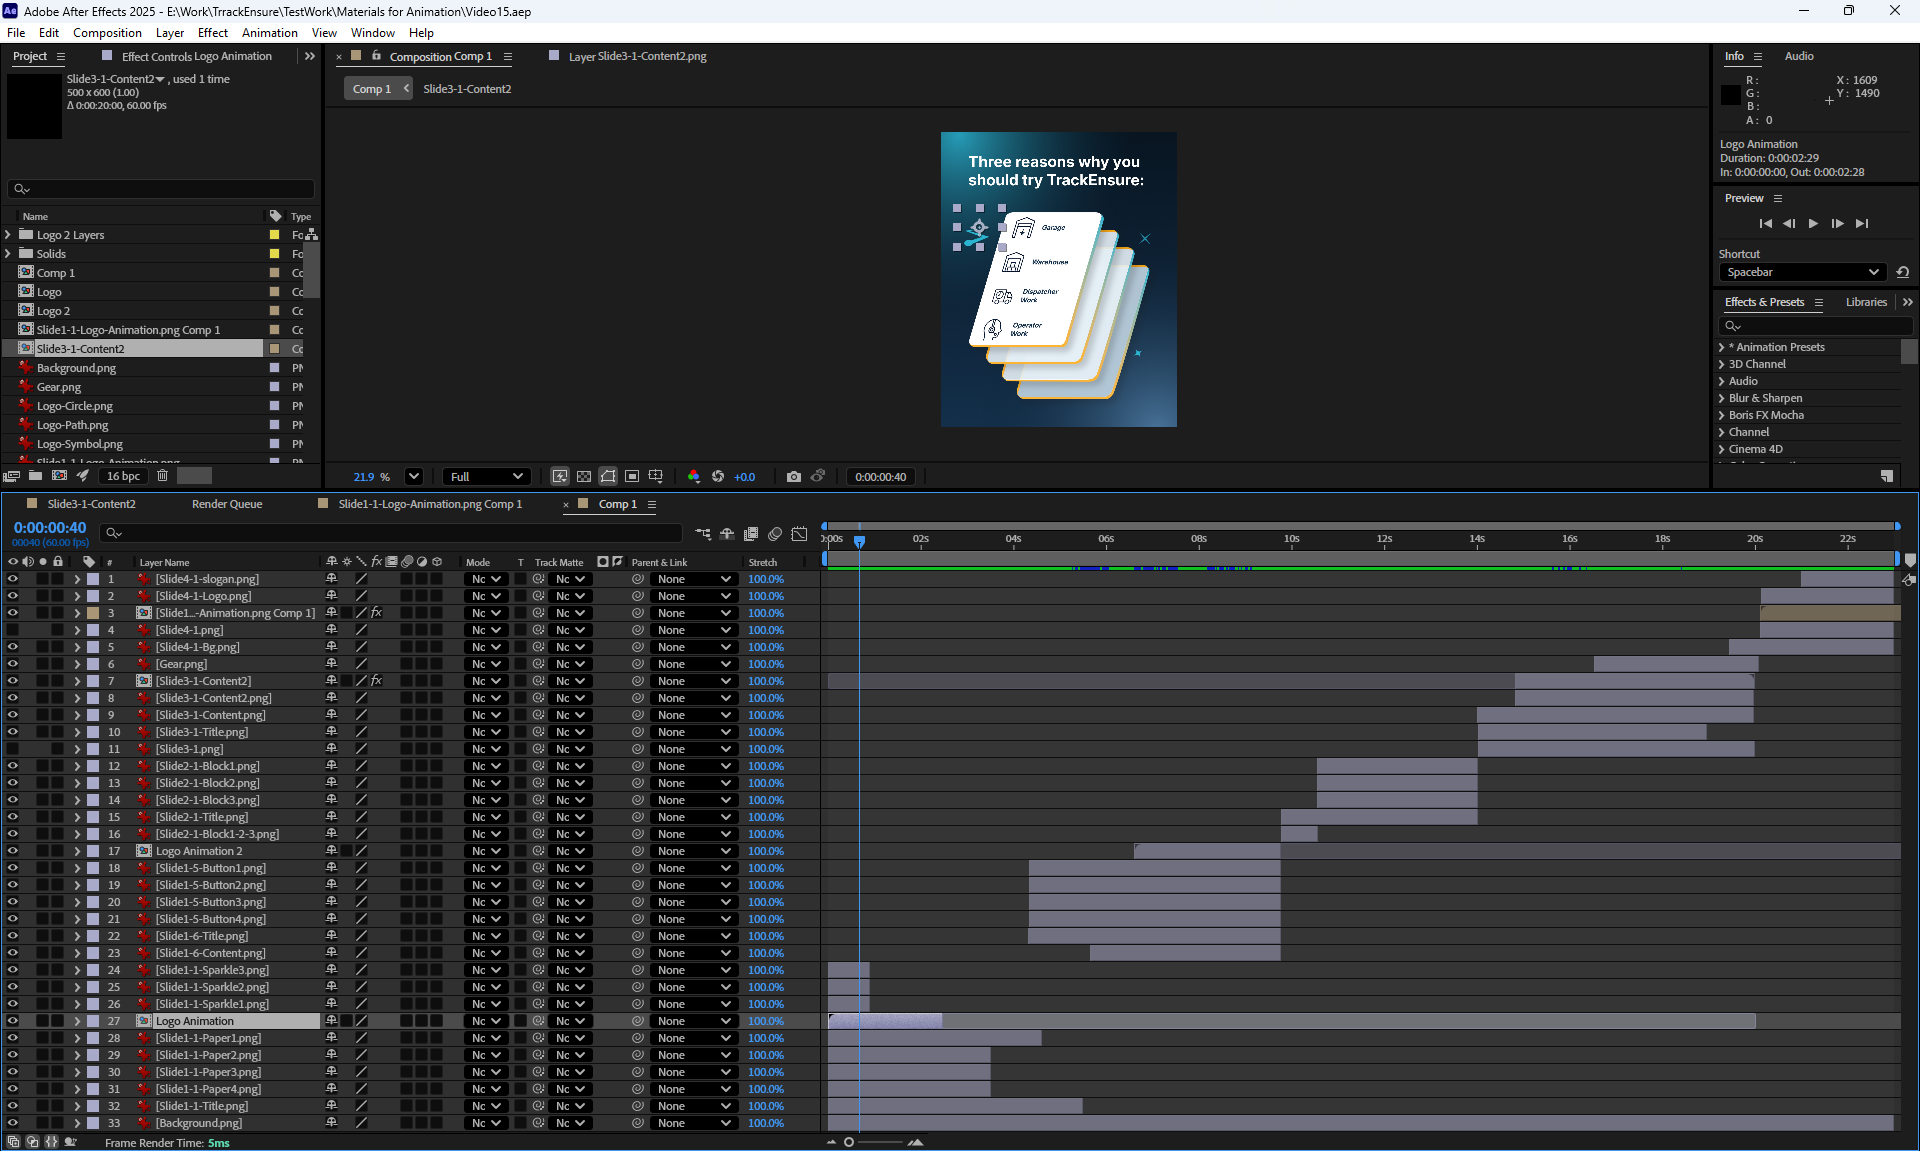This screenshot has height=1151, width=1920.
Task: Open grid and guide options icon
Action: (656, 477)
